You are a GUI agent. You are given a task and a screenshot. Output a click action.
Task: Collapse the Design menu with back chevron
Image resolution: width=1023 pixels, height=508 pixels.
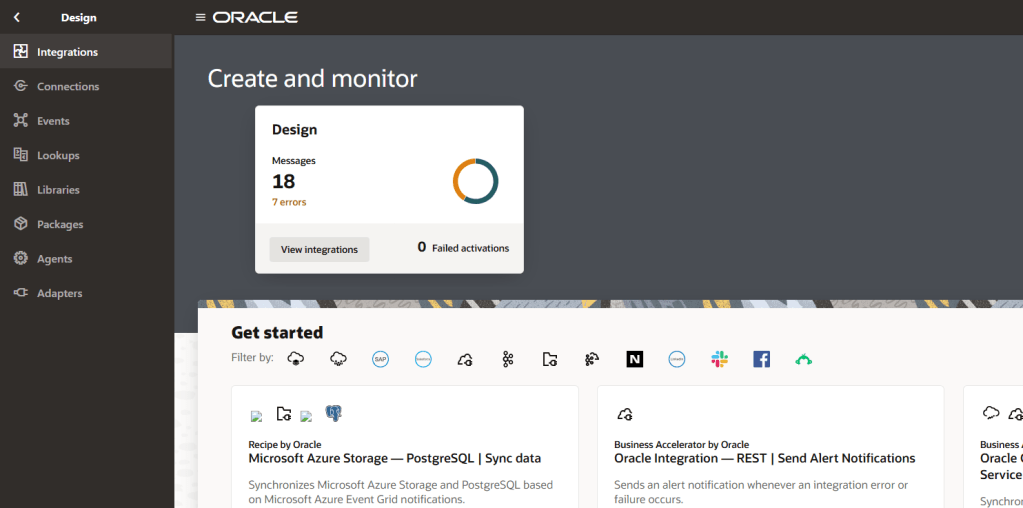click(x=17, y=17)
